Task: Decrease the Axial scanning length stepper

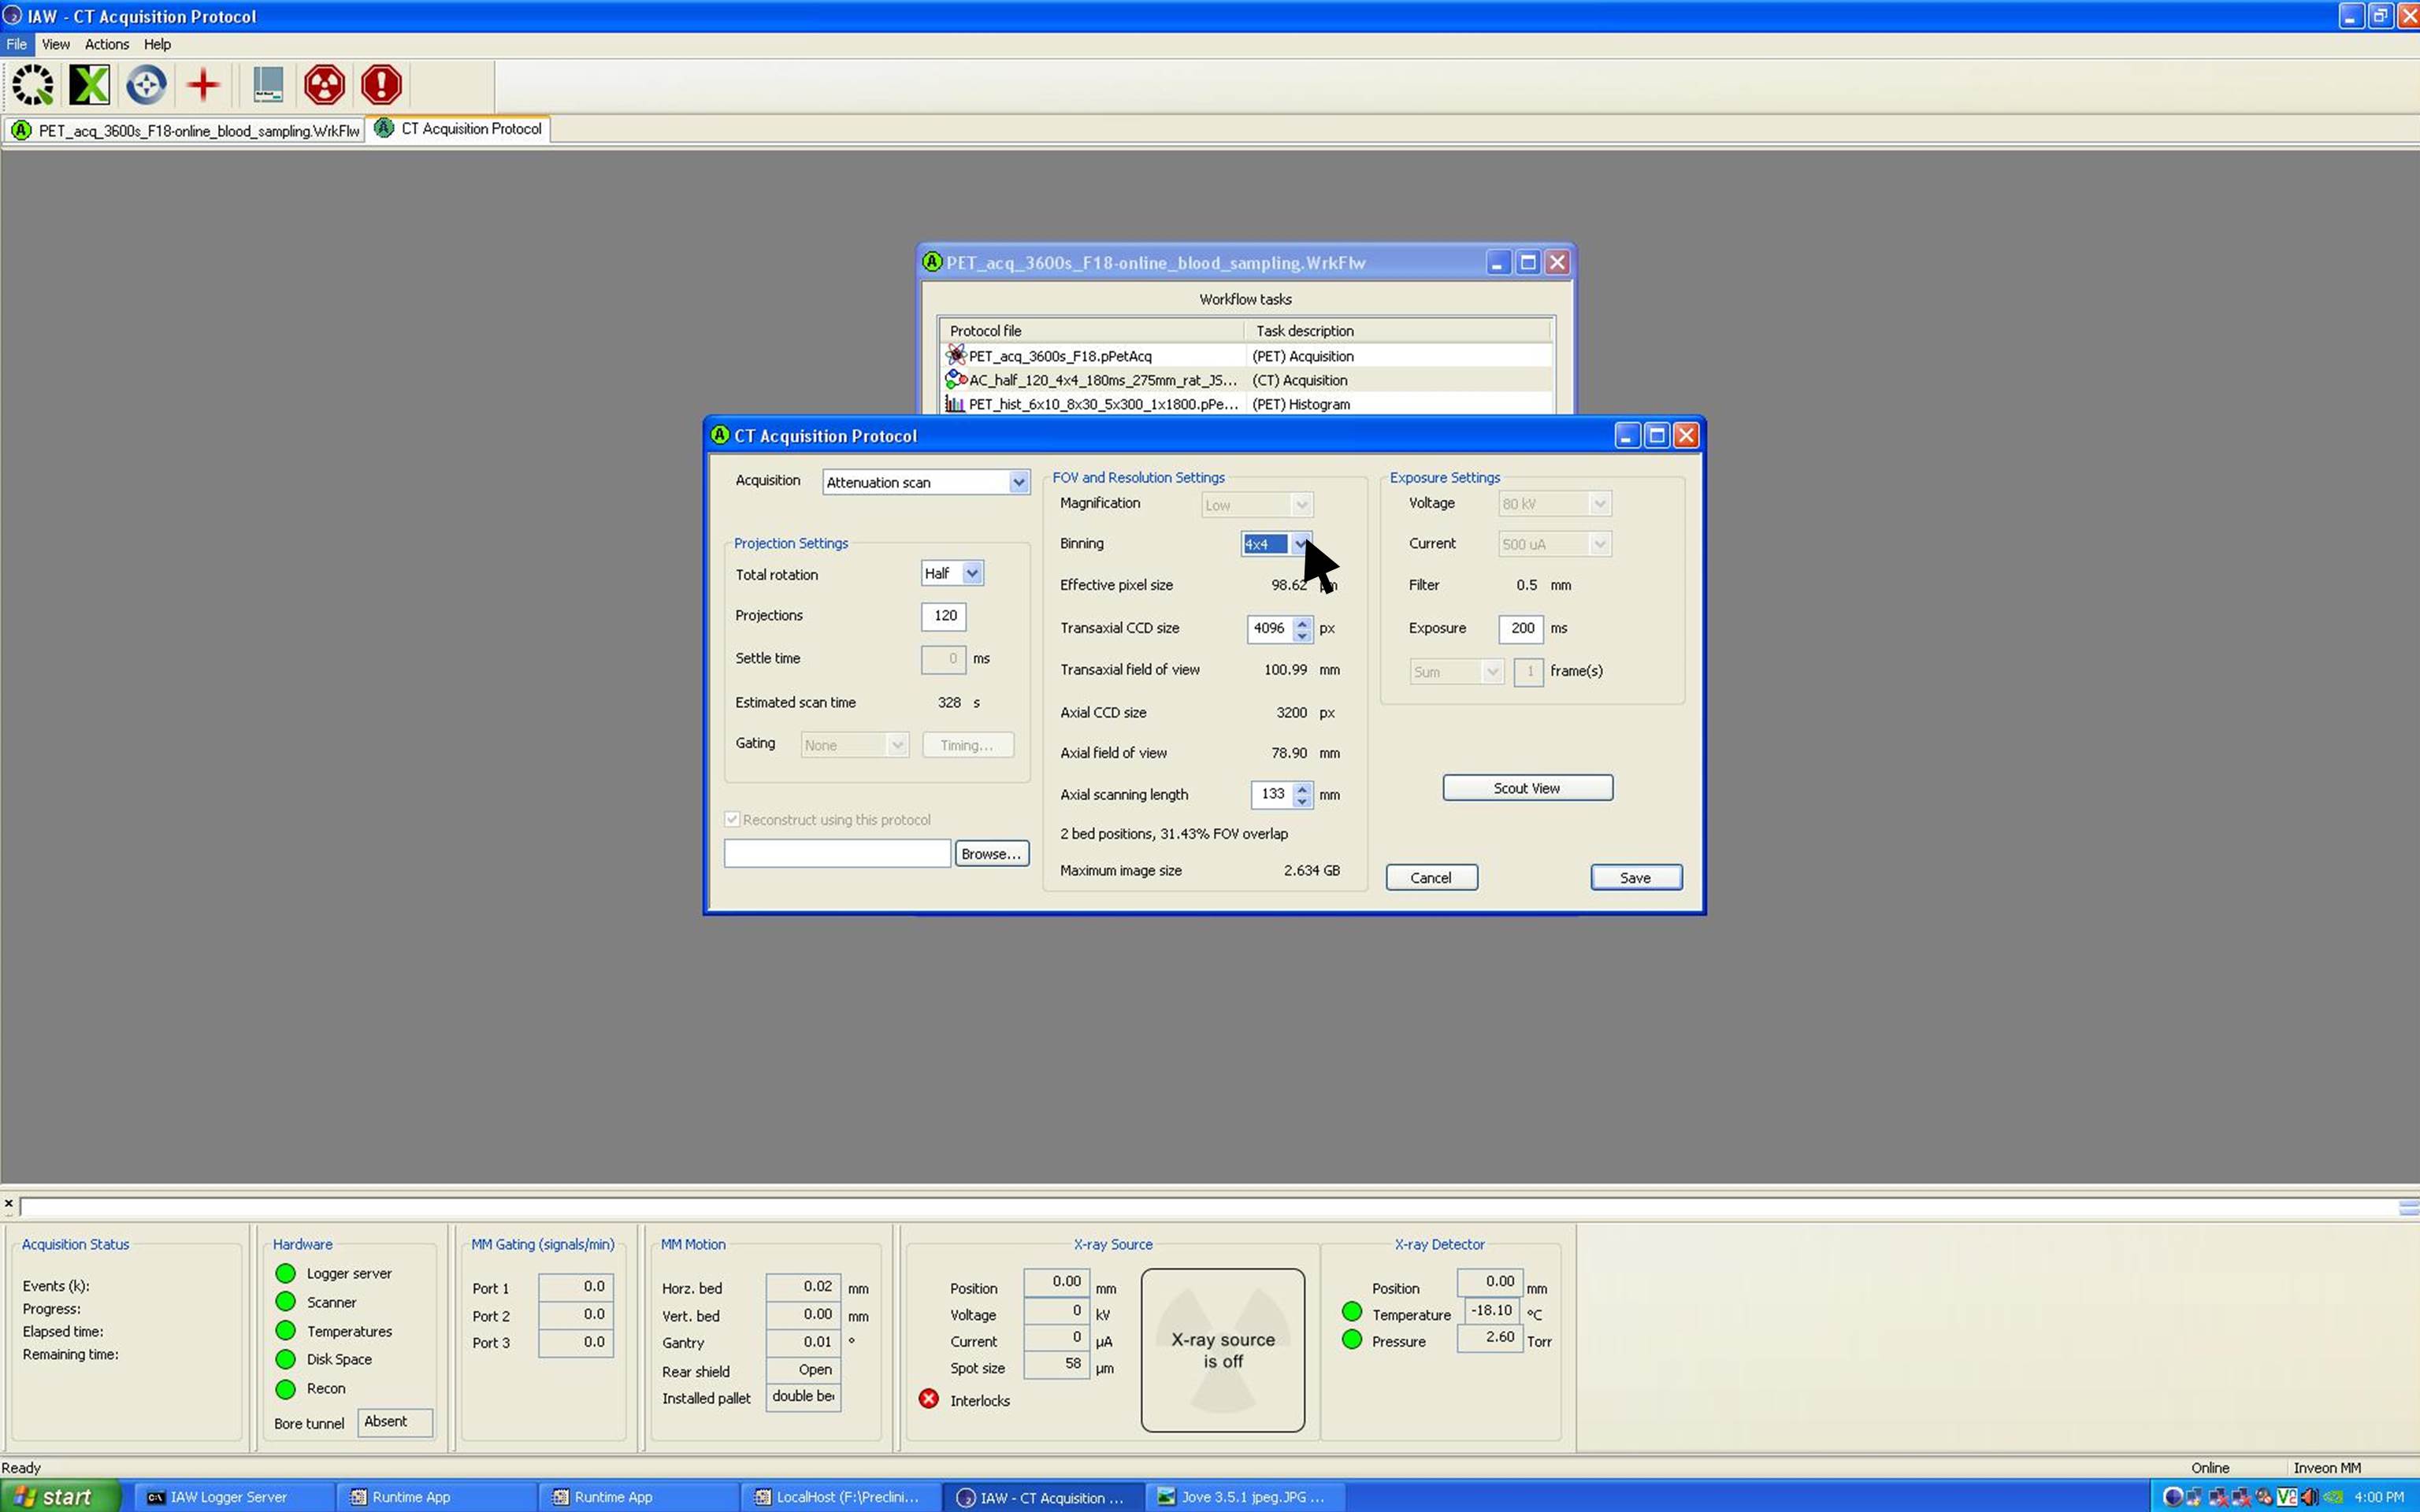Action: point(1302,801)
